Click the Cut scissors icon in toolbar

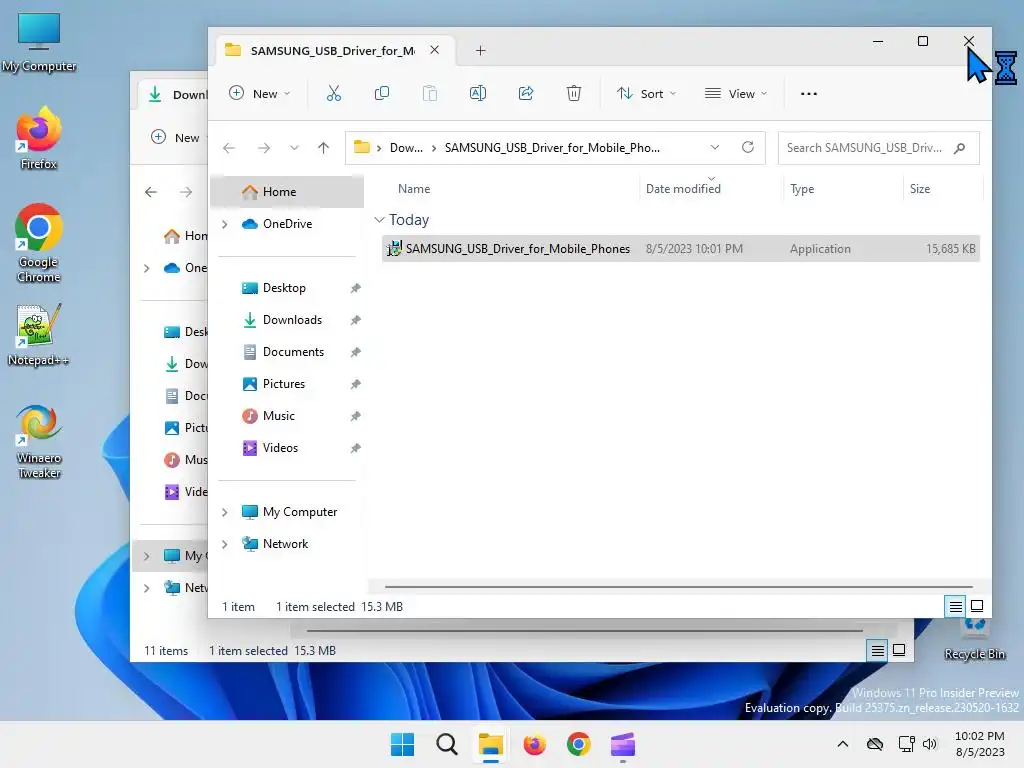[334, 93]
